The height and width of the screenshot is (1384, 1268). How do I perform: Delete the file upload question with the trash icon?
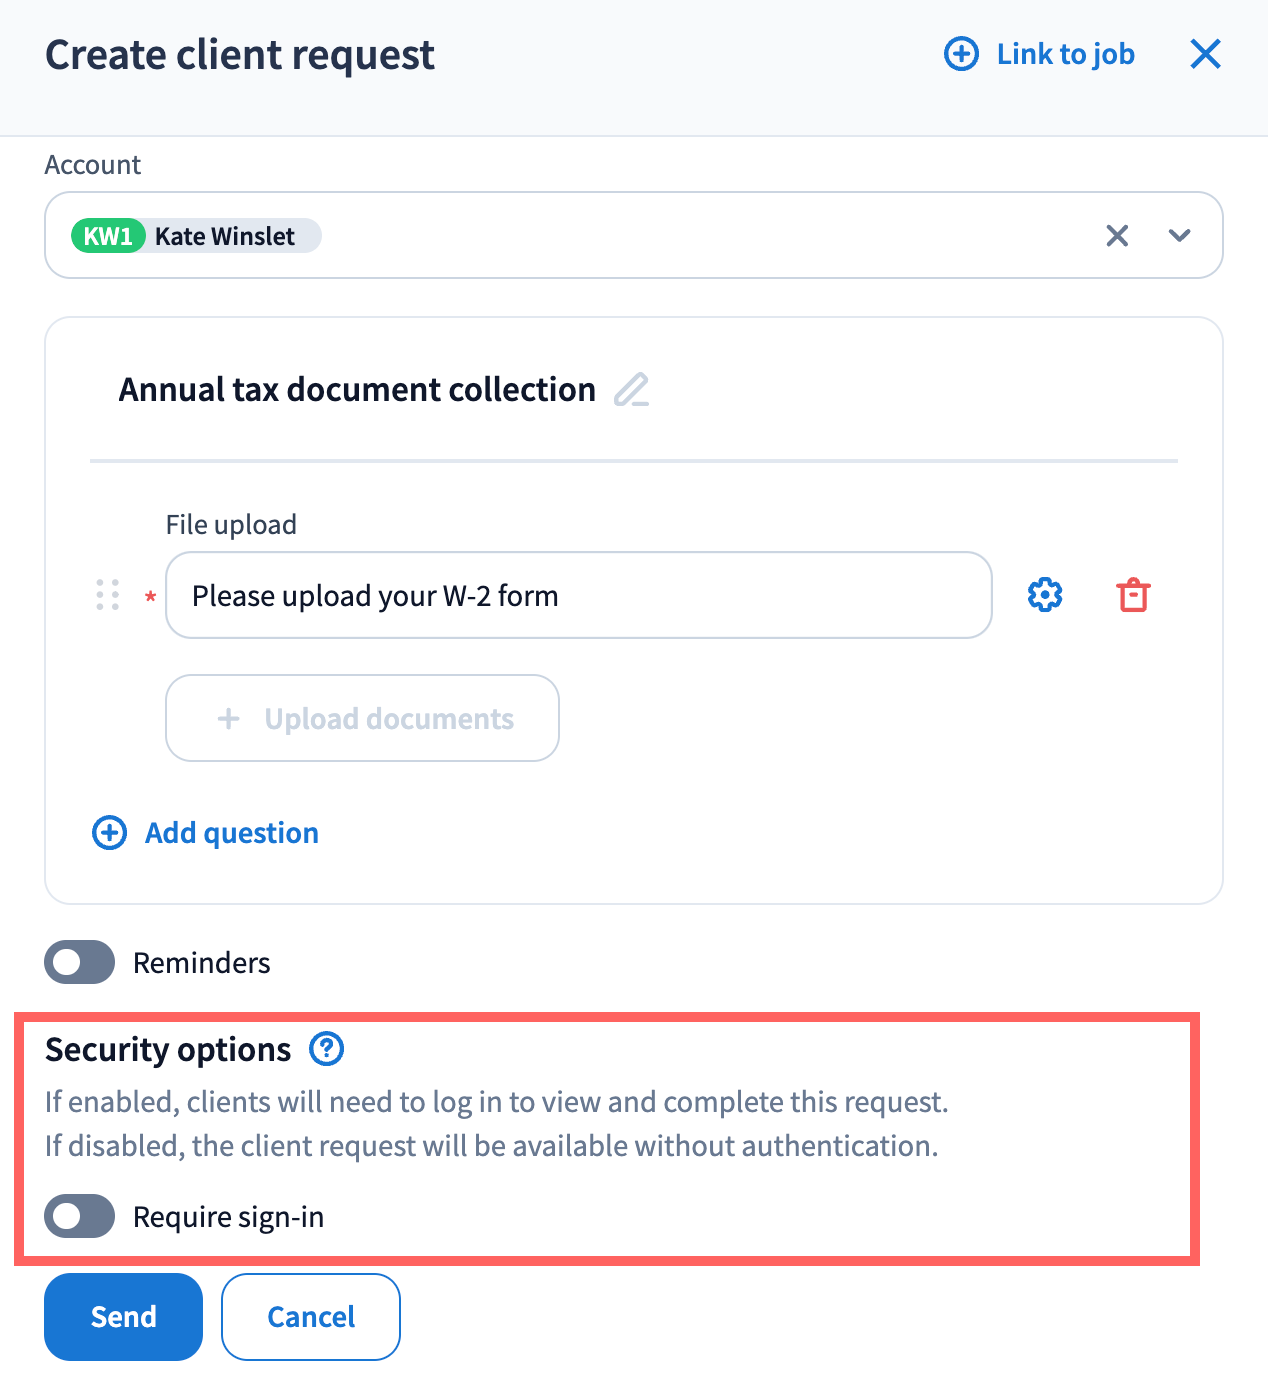click(x=1133, y=595)
